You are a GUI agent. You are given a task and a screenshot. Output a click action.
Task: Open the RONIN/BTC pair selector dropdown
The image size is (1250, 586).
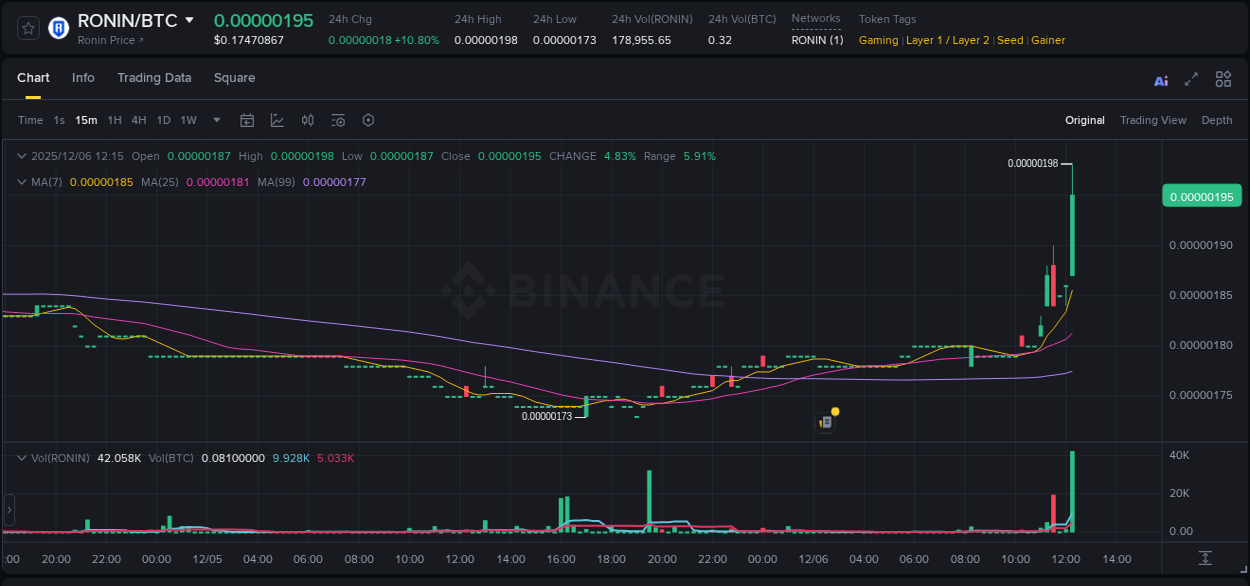pos(190,20)
